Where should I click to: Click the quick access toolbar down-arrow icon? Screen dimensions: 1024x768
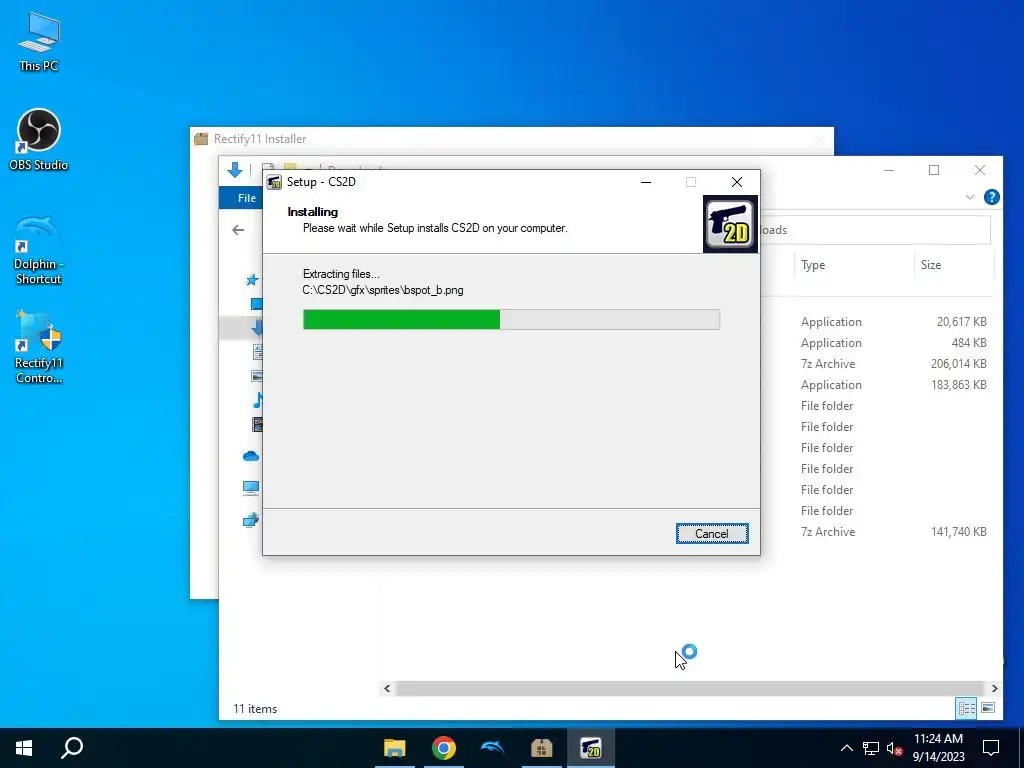tap(234, 170)
